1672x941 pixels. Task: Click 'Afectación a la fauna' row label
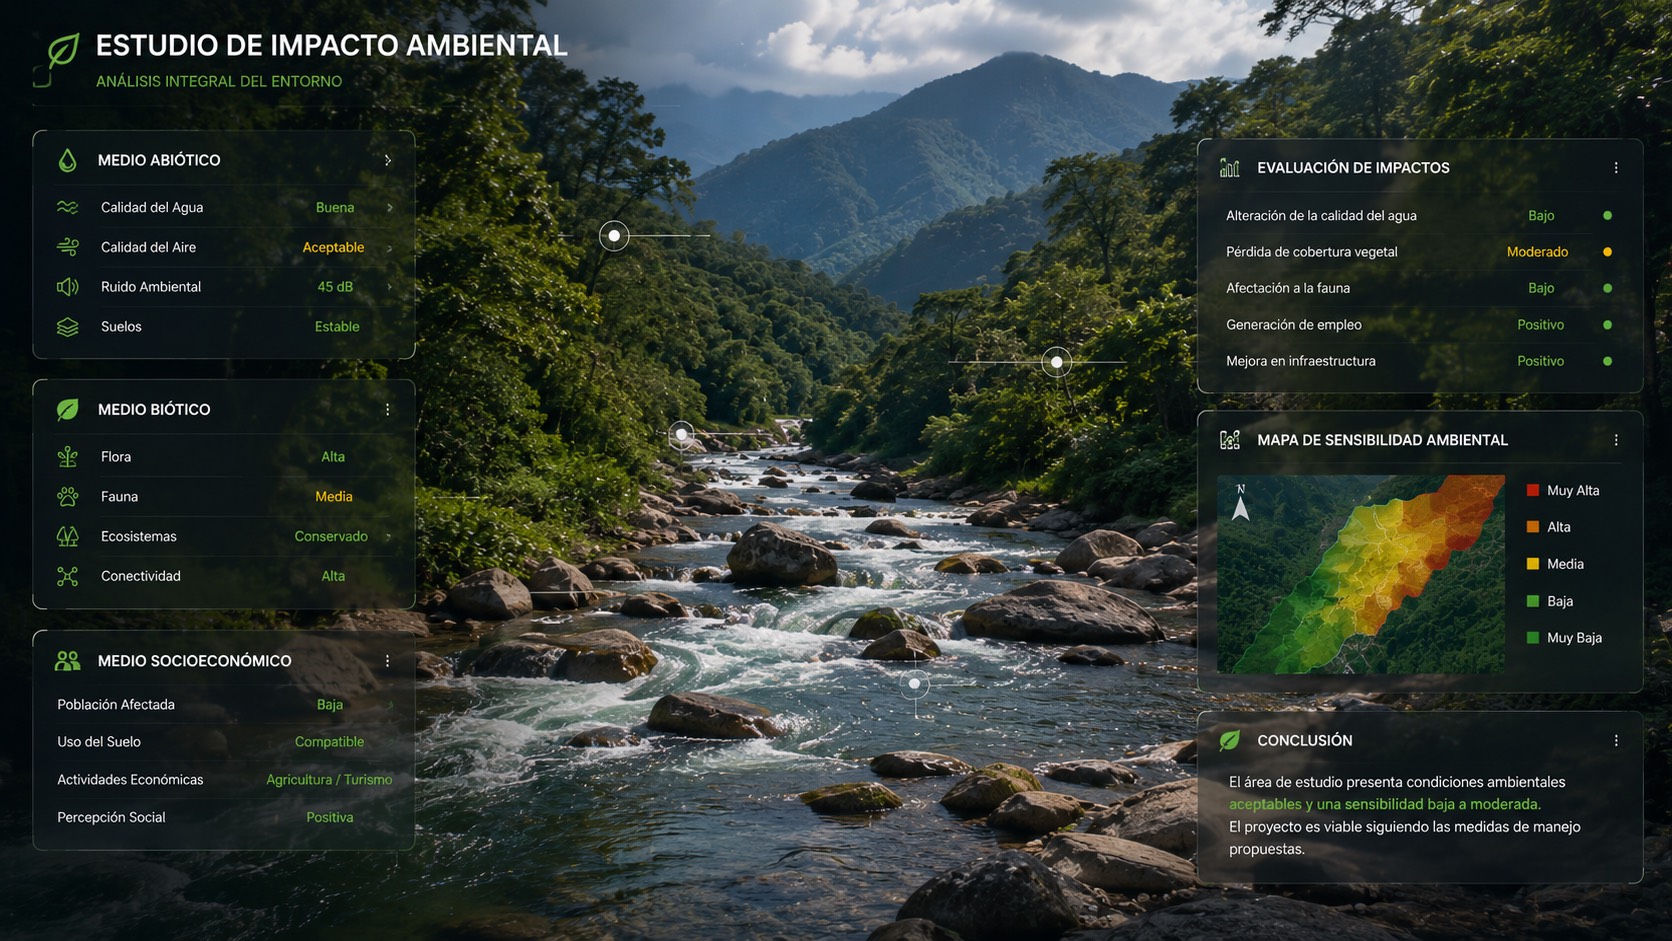click(1288, 288)
